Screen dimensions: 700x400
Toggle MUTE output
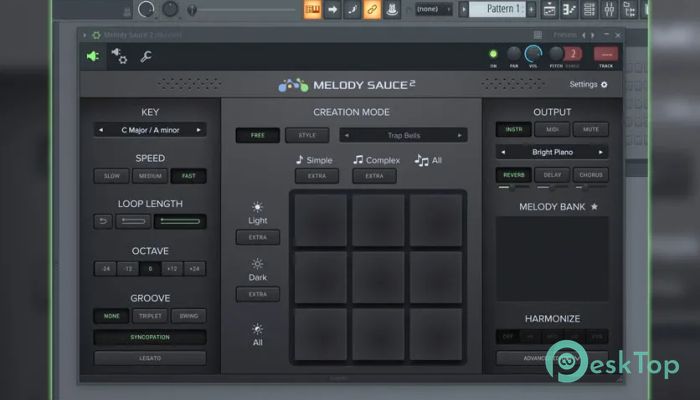click(x=591, y=129)
